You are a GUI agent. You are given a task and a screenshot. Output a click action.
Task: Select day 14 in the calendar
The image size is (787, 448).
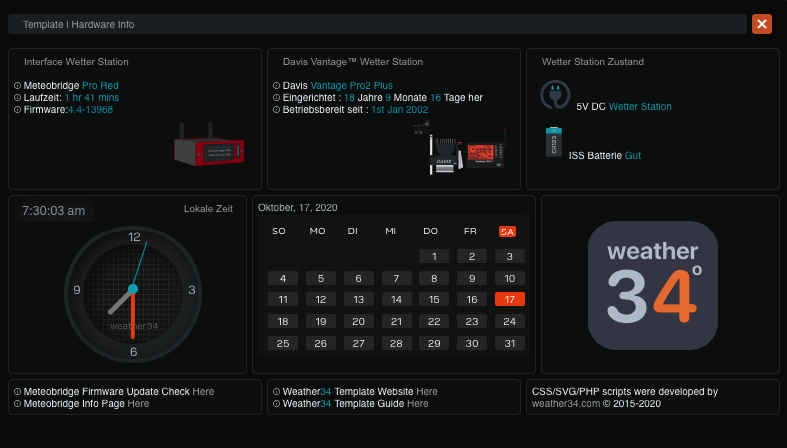coord(397,300)
